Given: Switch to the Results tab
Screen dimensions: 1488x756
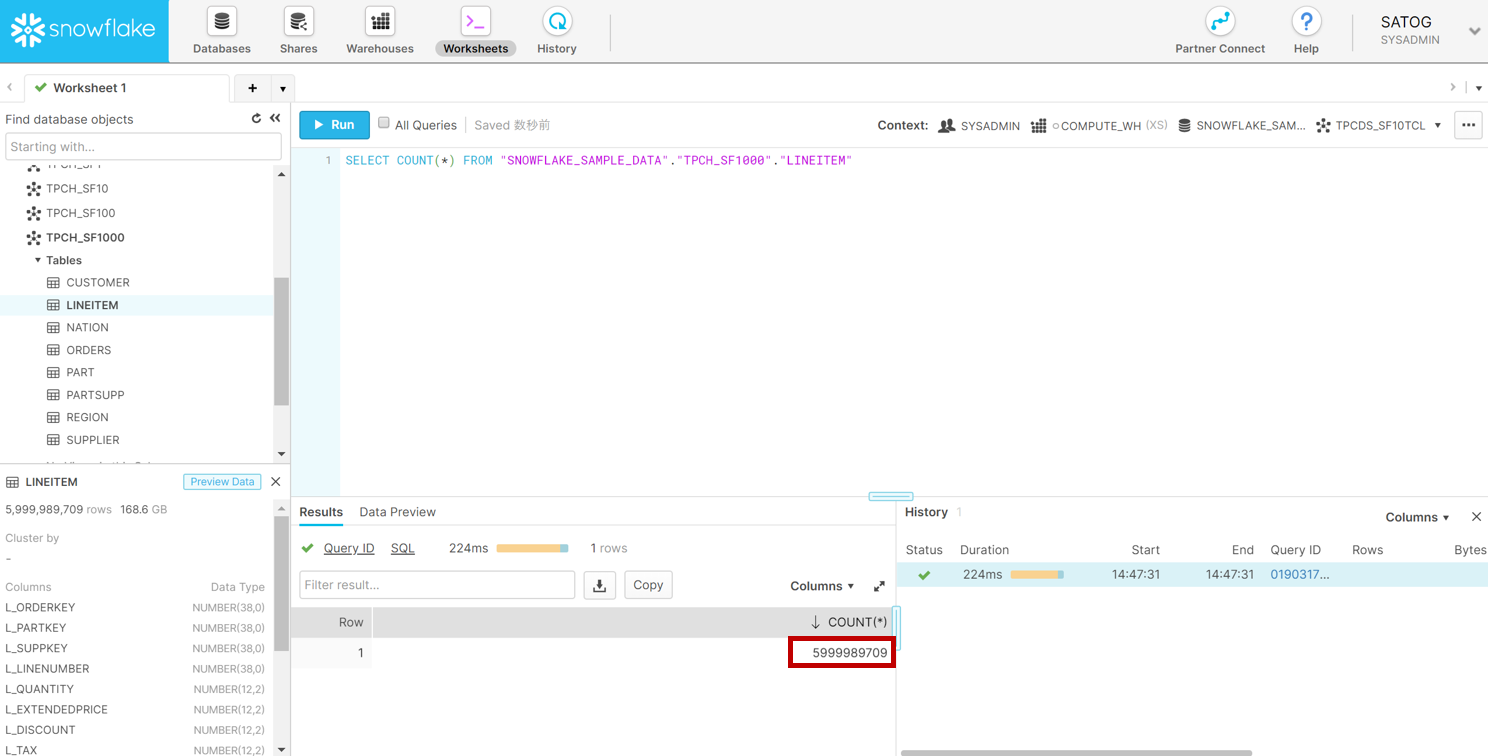Looking at the screenshot, I should pos(321,512).
